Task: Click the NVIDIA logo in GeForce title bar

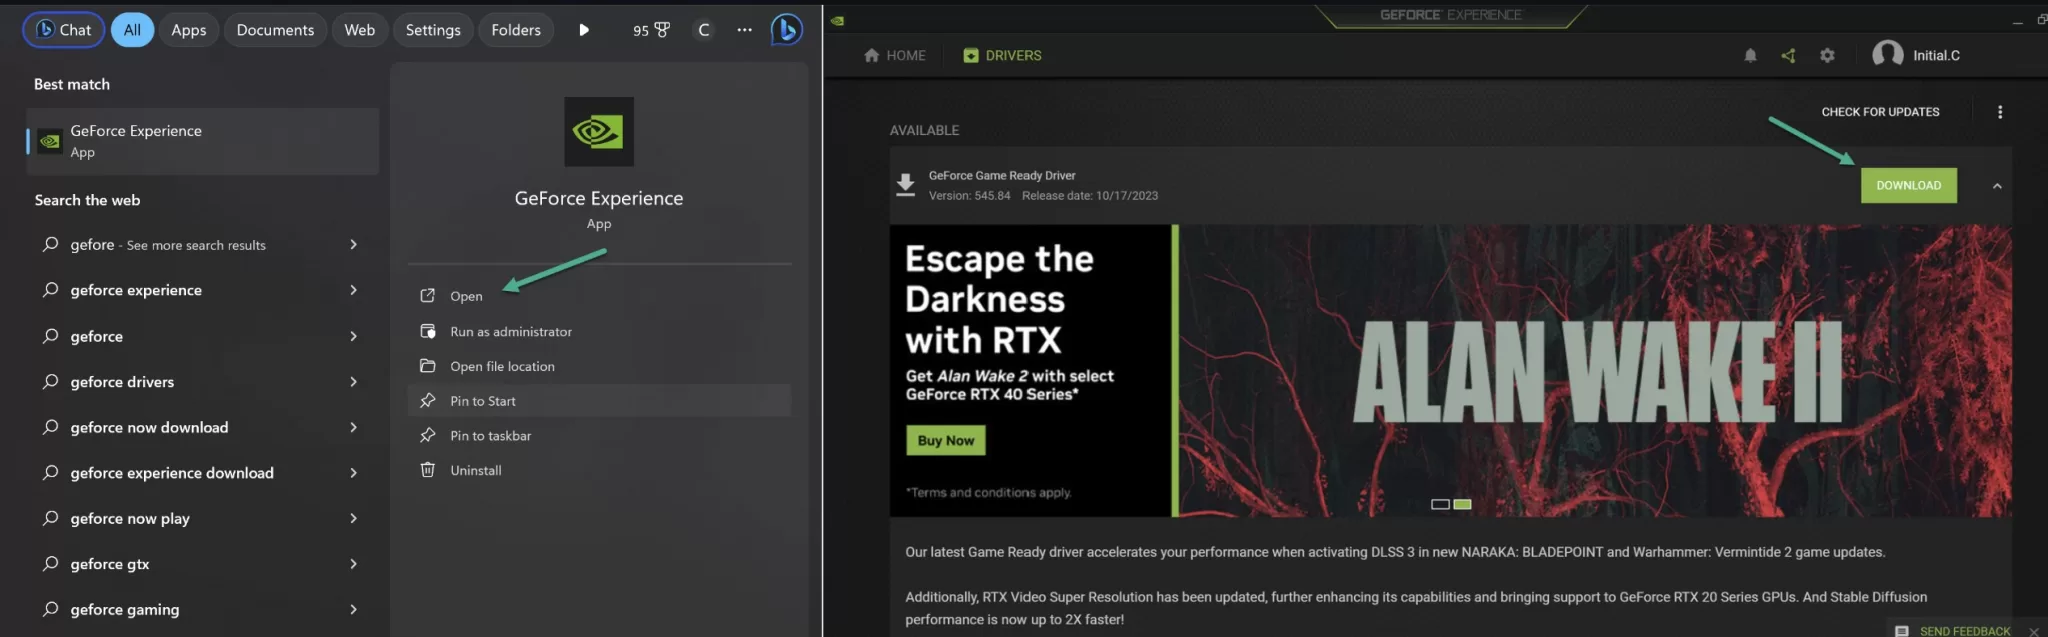Action: tap(838, 20)
